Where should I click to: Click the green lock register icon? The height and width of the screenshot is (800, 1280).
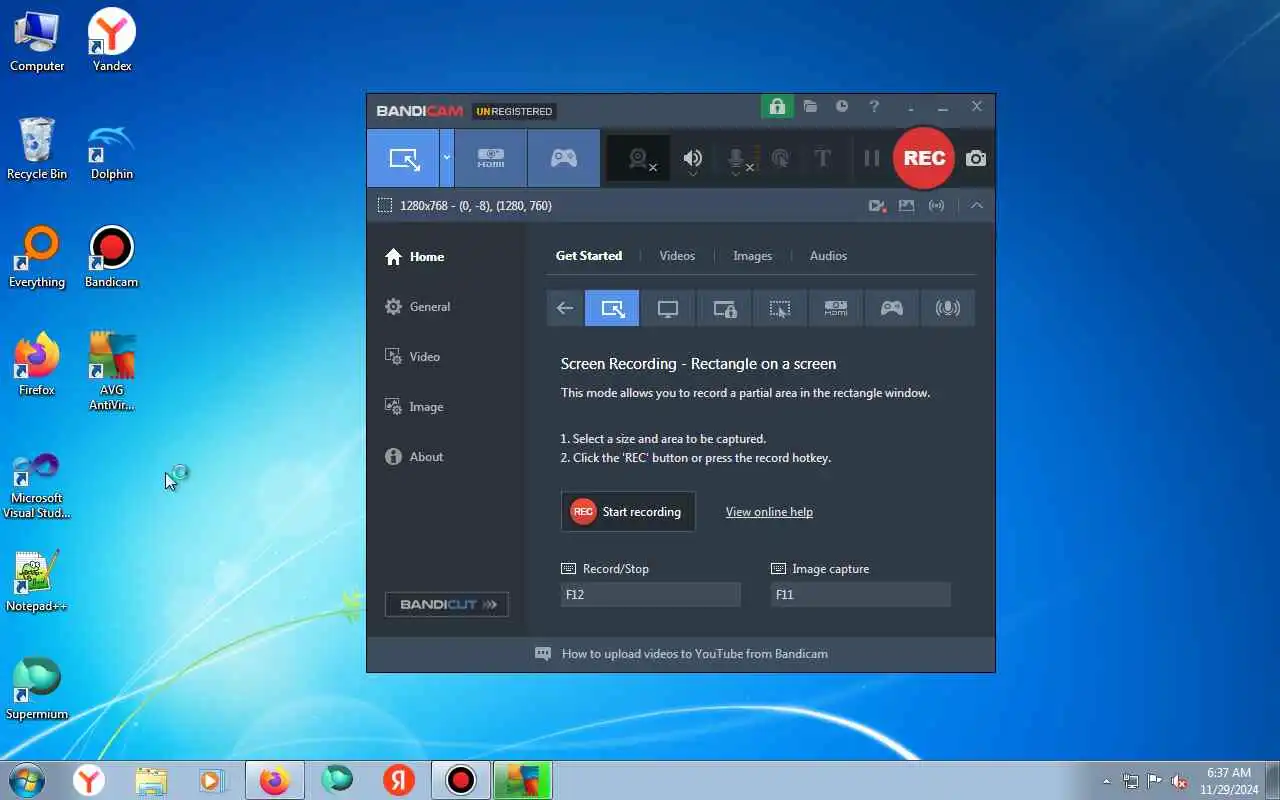tap(777, 106)
